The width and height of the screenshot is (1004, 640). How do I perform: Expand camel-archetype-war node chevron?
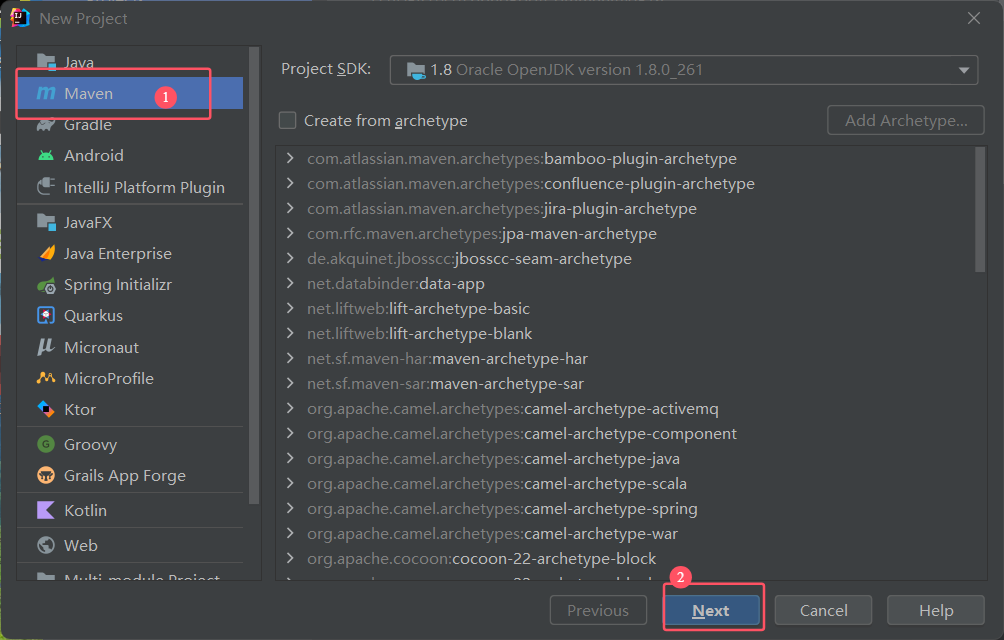[290, 532]
